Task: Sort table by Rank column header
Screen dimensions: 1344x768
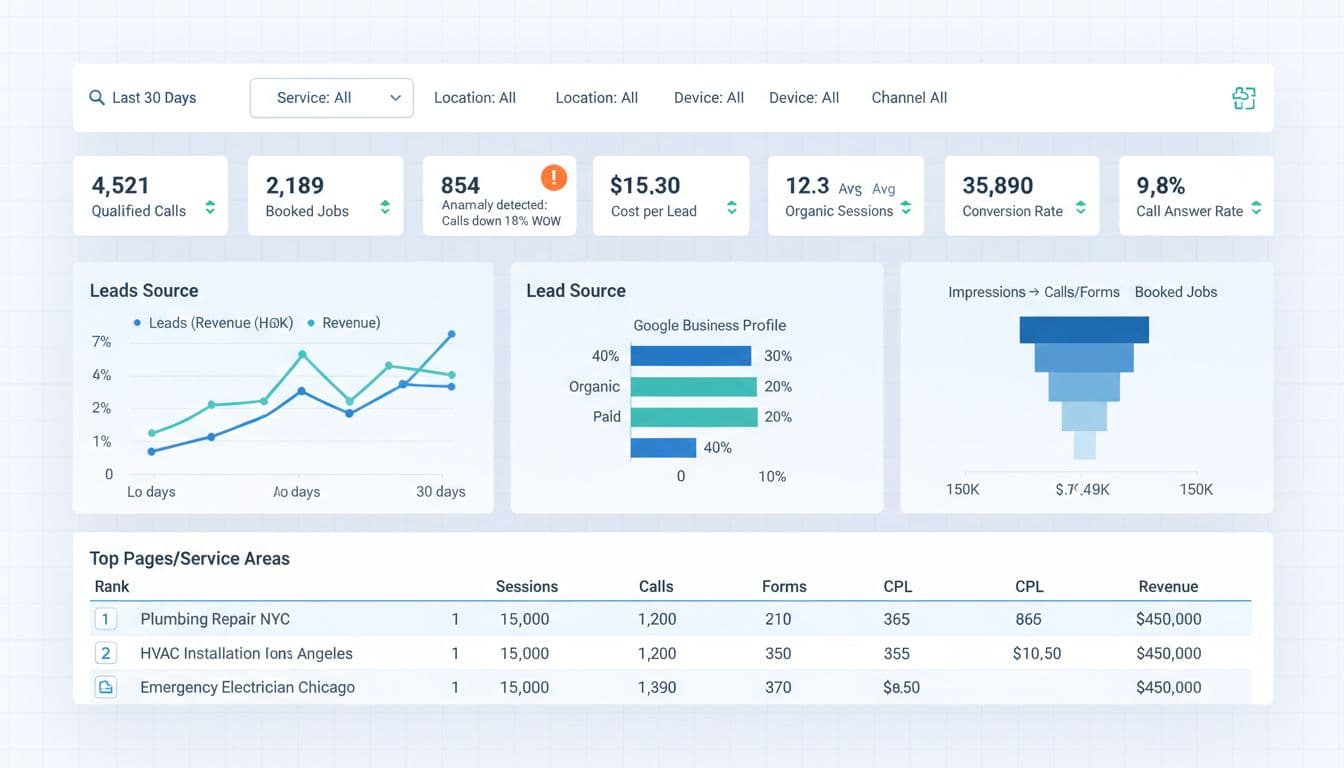Action: point(112,587)
